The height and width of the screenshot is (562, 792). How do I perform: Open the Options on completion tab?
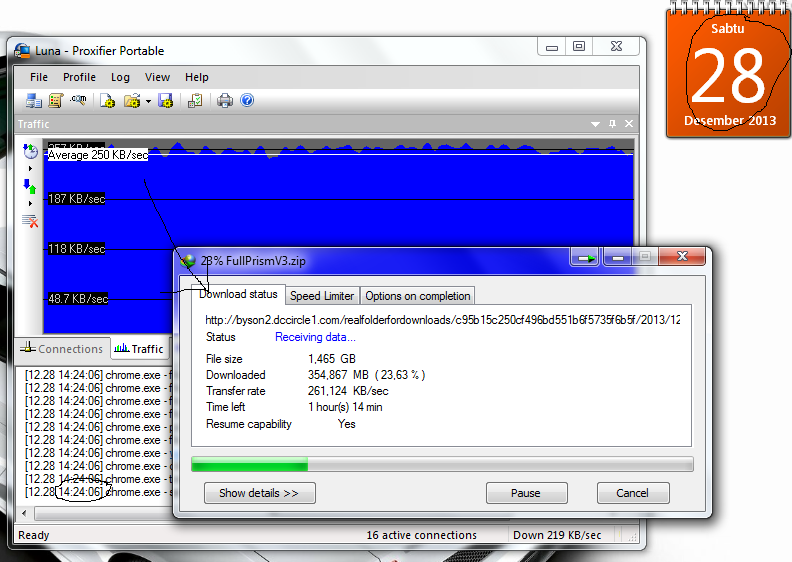point(418,296)
